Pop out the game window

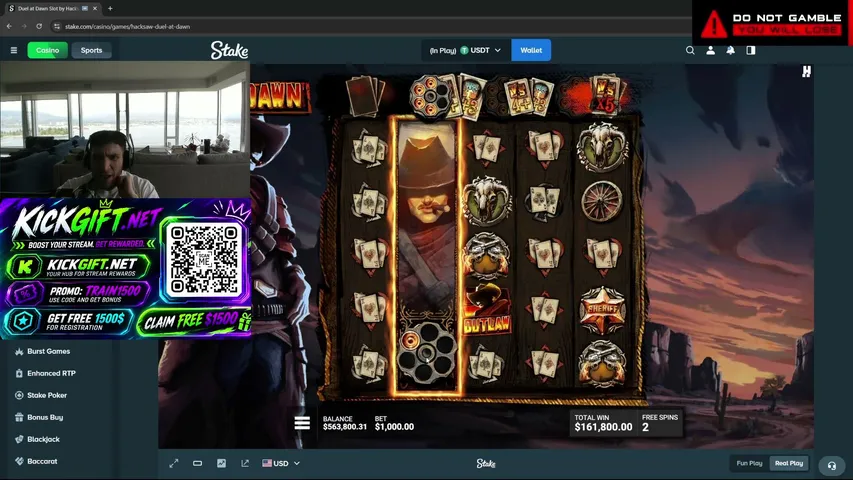point(245,463)
